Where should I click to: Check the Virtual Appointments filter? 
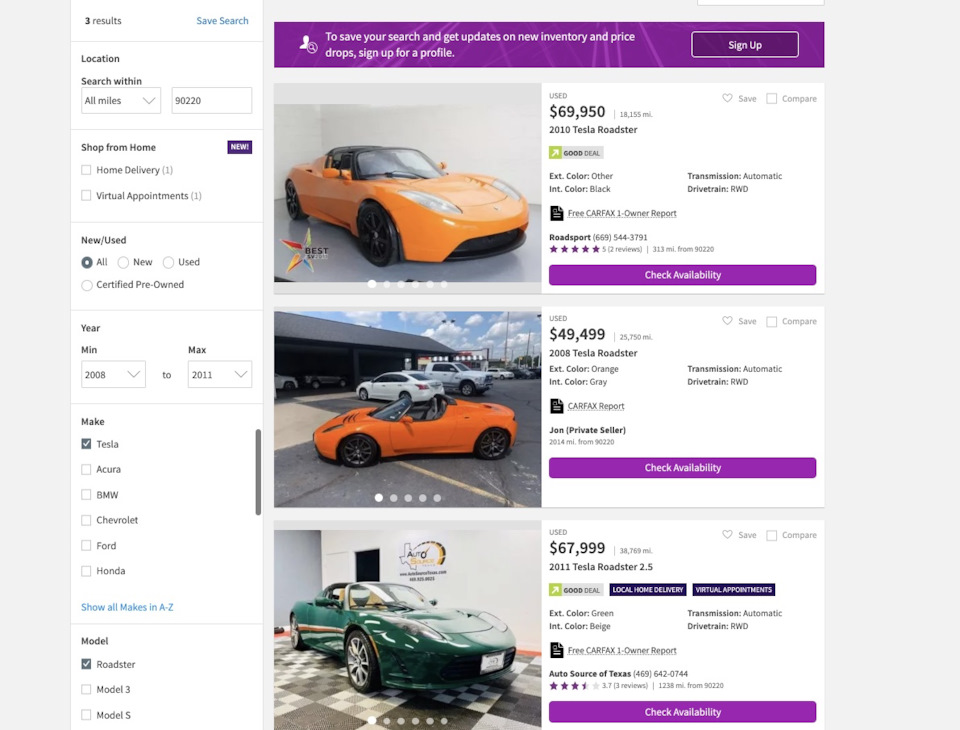click(86, 195)
